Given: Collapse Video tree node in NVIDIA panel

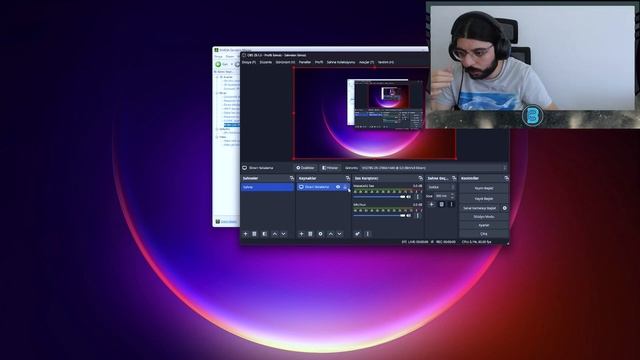Looking at the screenshot, I should coord(217,137).
